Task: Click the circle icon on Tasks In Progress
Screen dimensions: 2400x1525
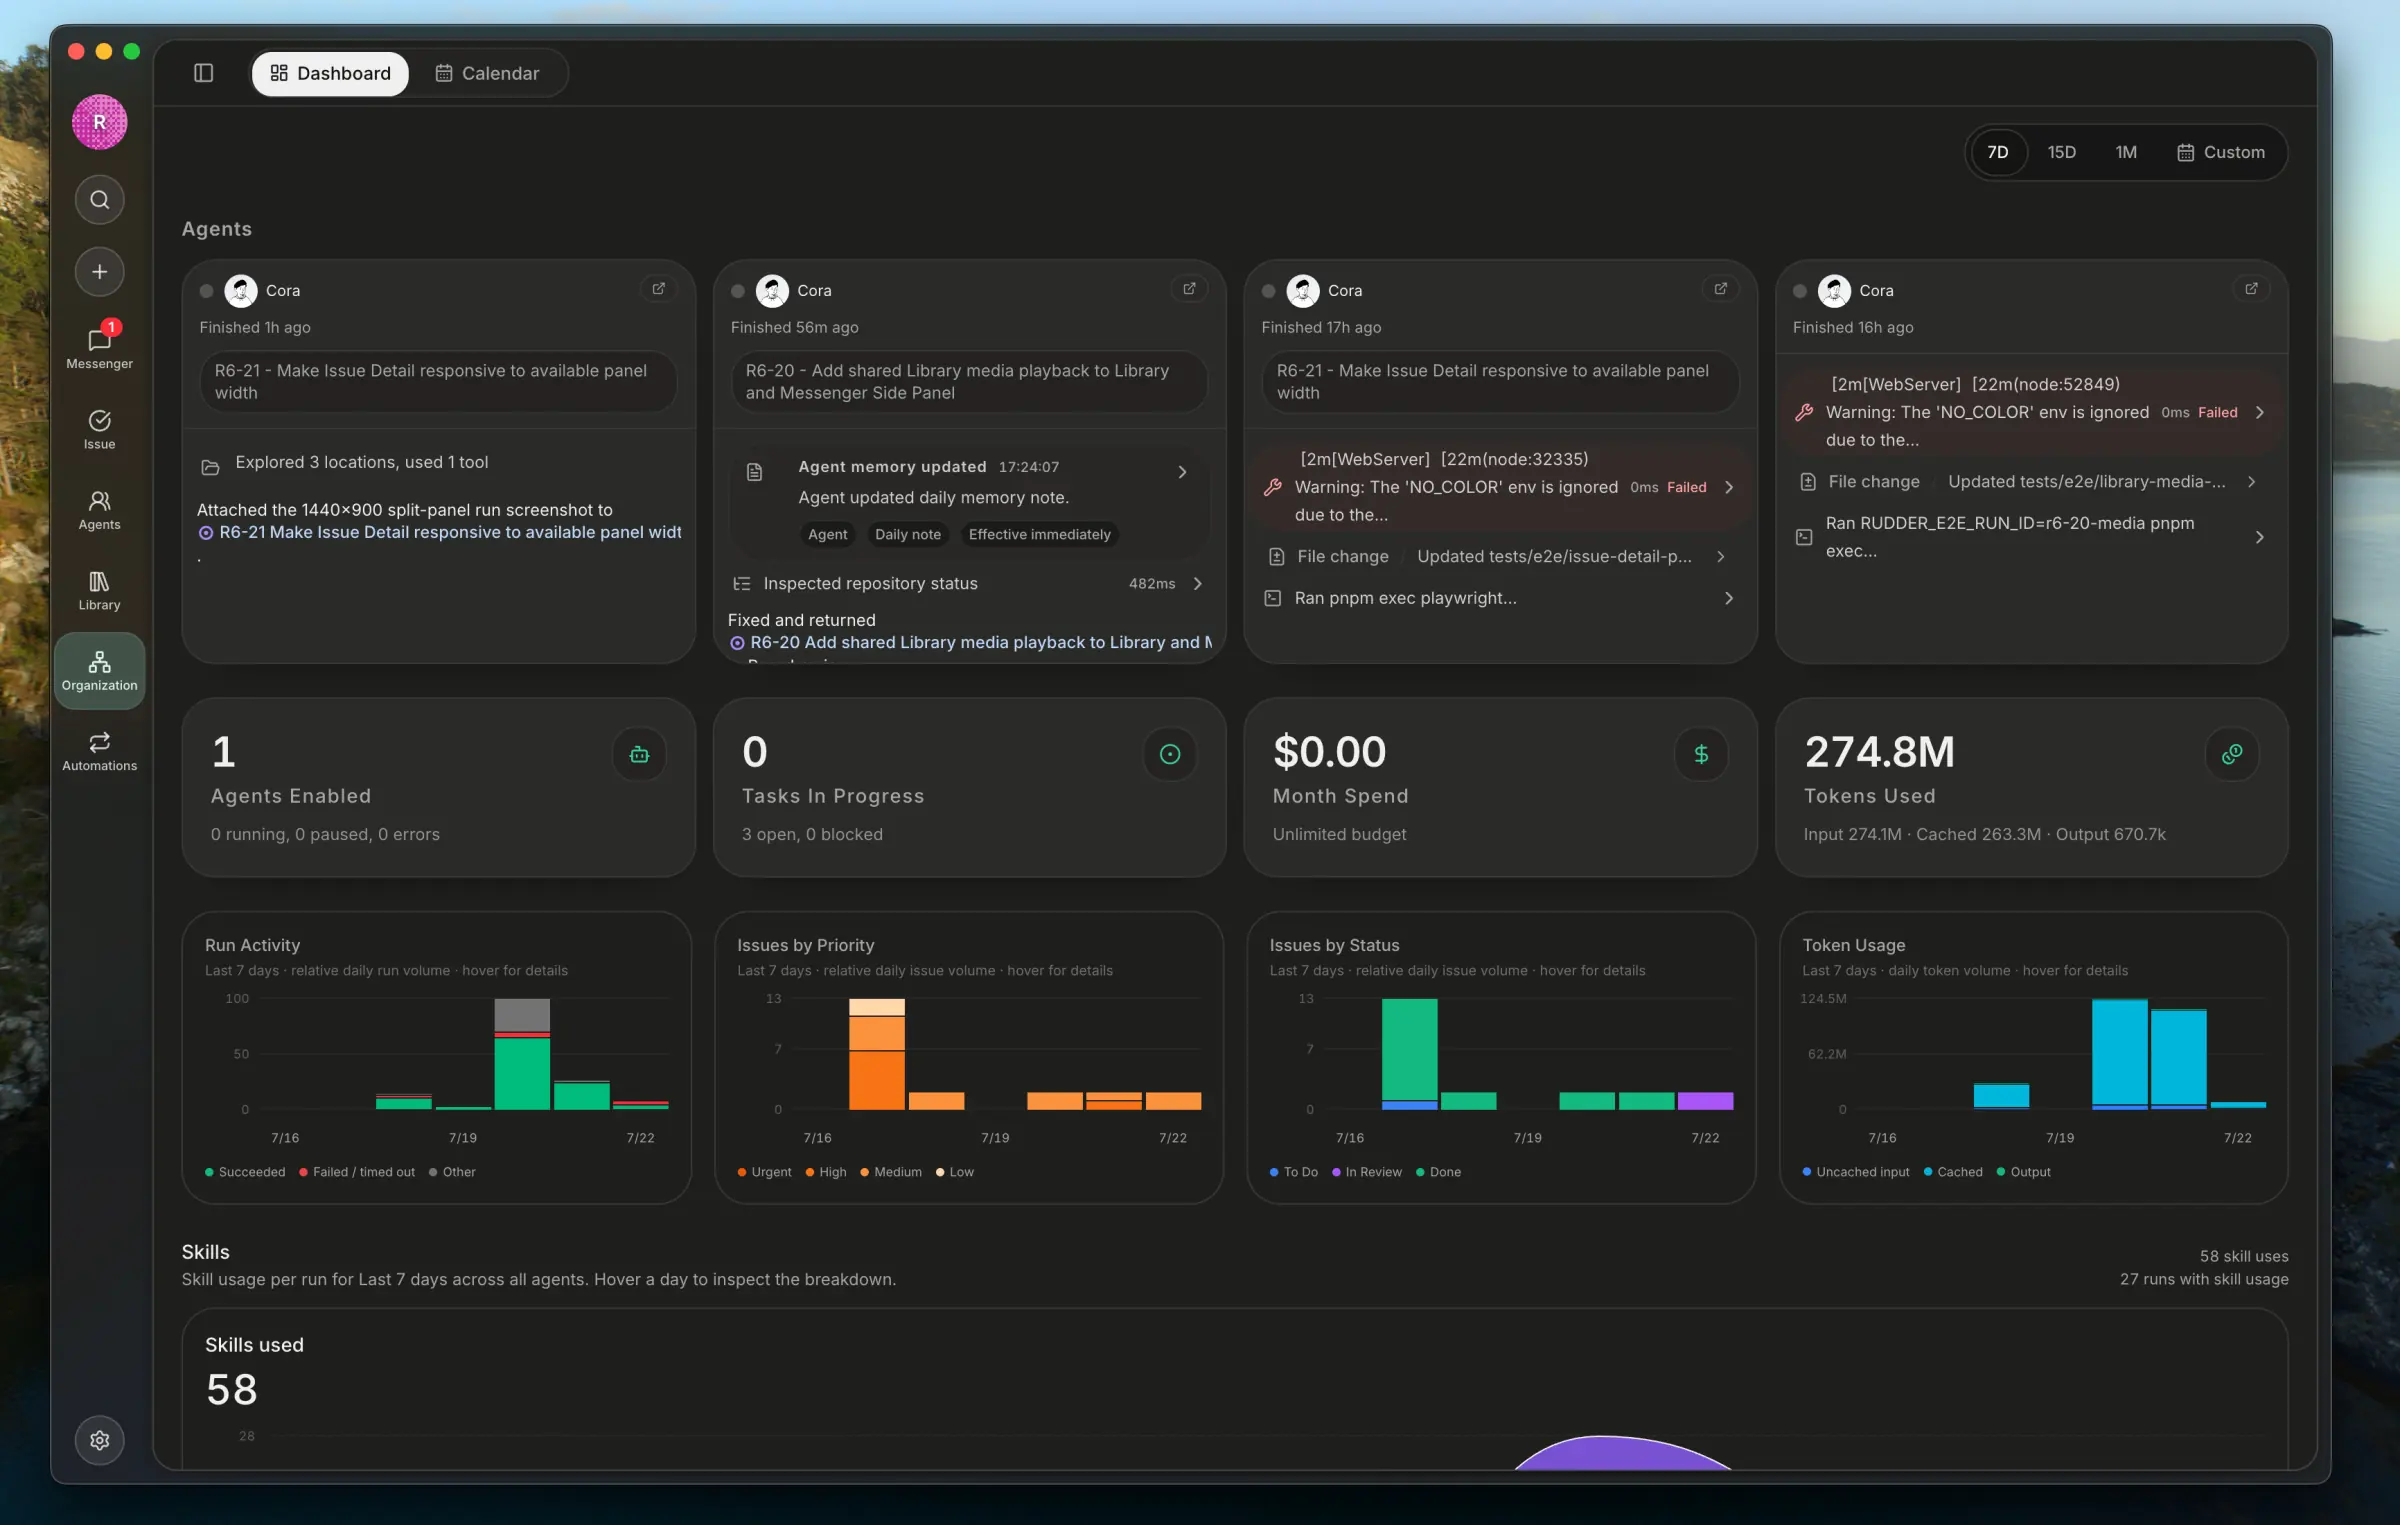Action: [1169, 754]
